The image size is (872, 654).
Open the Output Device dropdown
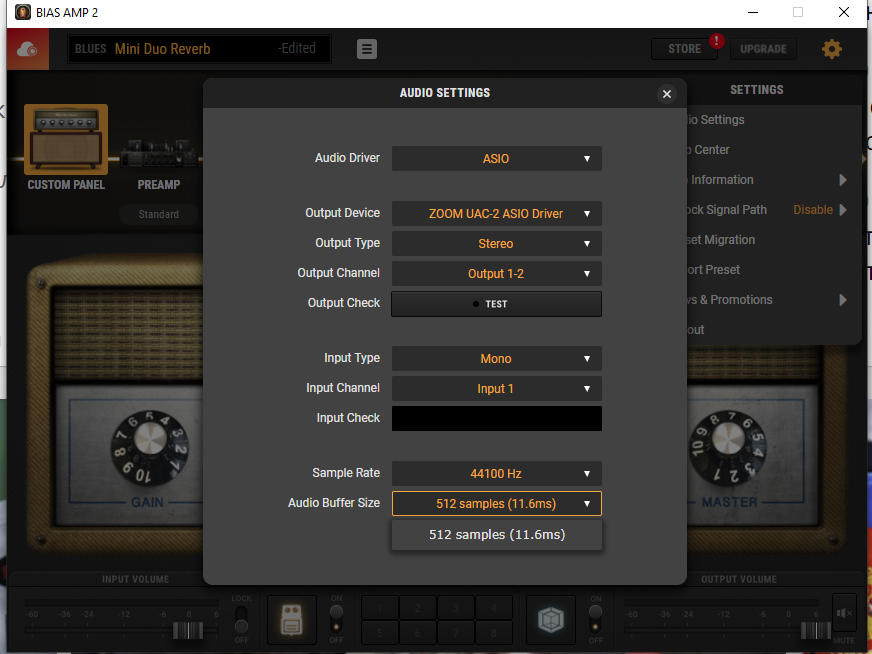click(497, 214)
